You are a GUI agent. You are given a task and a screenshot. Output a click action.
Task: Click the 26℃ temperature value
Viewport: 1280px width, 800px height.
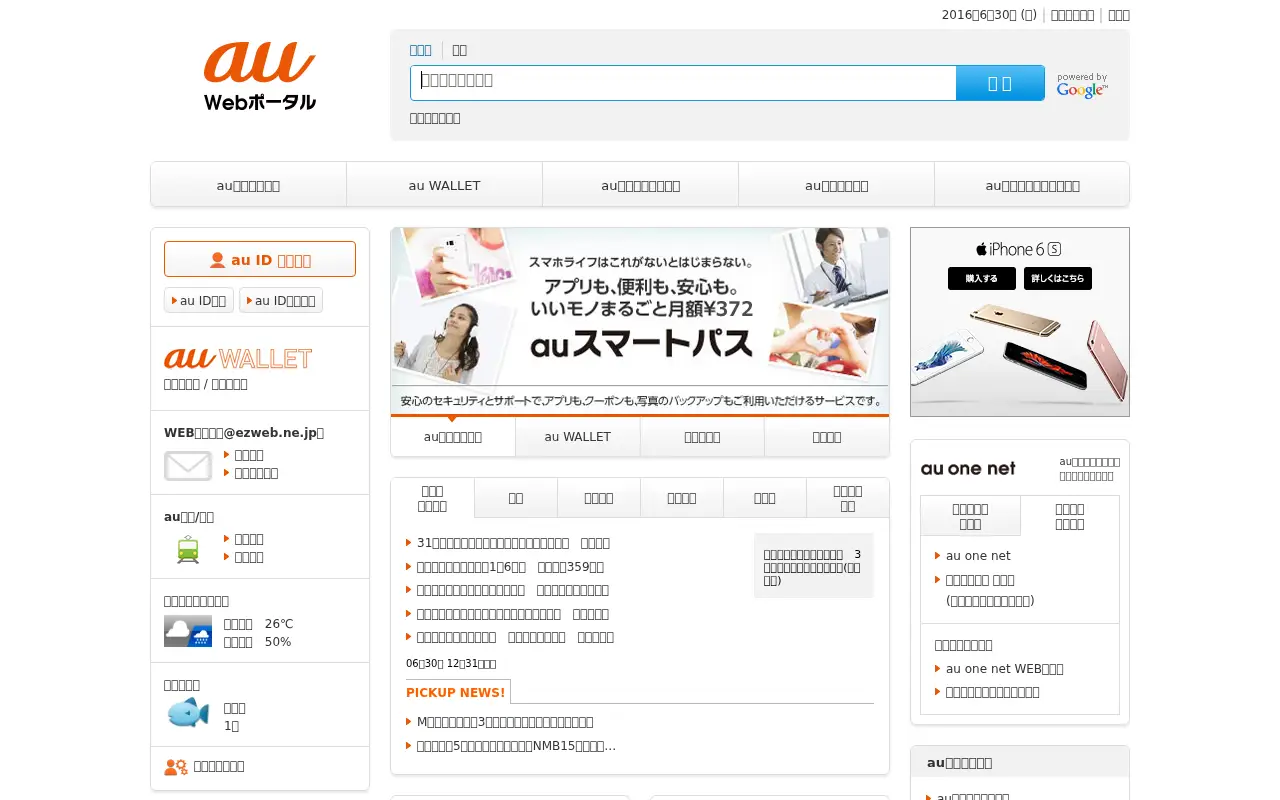(279, 624)
